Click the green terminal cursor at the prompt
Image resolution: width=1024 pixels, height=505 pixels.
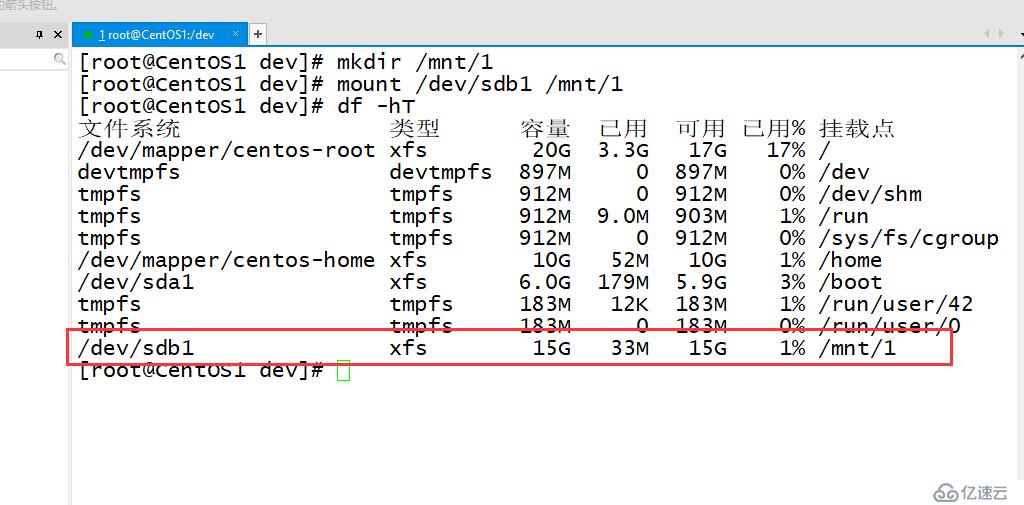pyautogui.click(x=344, y=370)
